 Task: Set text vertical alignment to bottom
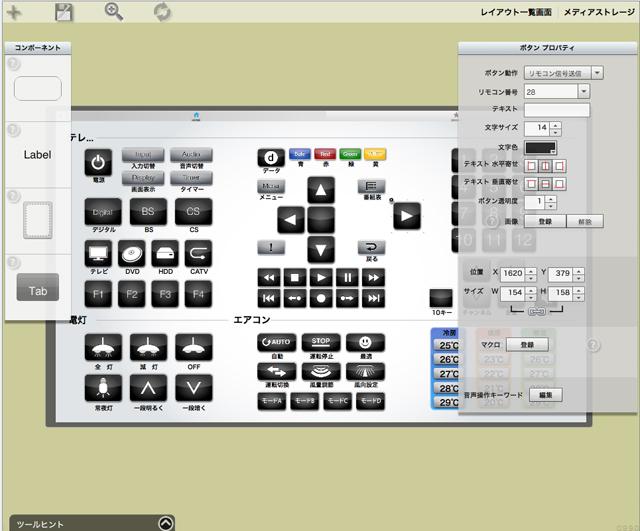click(x=560, y=184)
